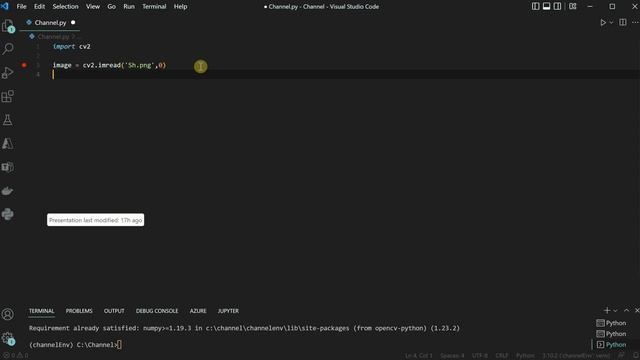
Task: Run the Python file with the play button
Action: pyautogui.click(x=602, y=23)
